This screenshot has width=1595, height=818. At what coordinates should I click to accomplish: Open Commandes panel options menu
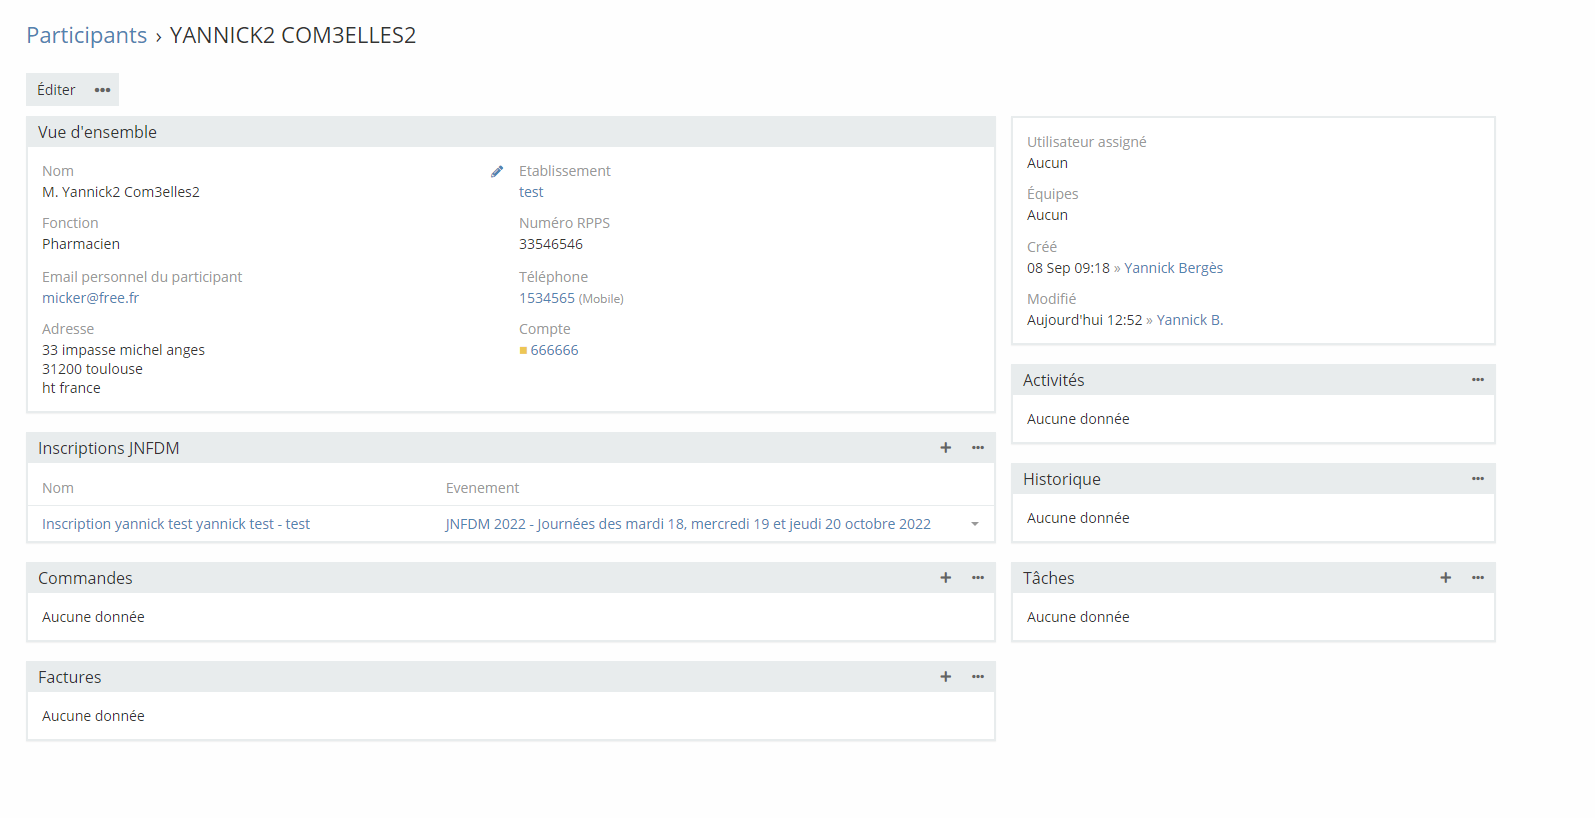click(x=978, y=578)
